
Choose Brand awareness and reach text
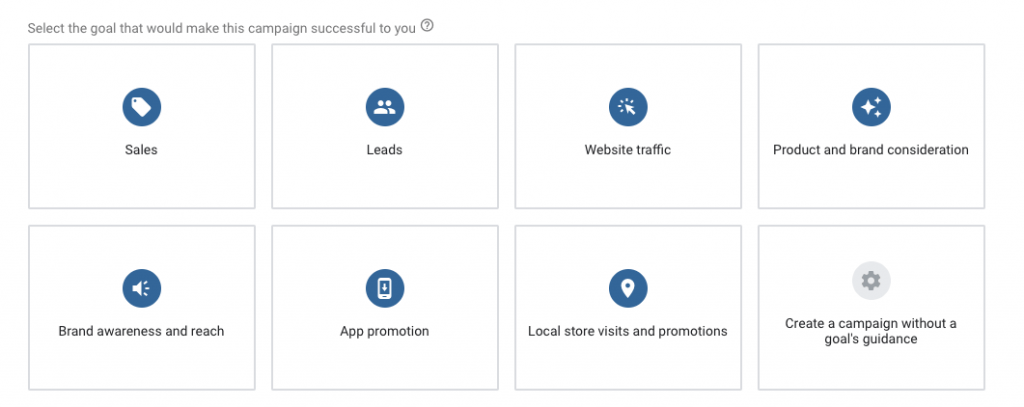[x=141, y=331]
